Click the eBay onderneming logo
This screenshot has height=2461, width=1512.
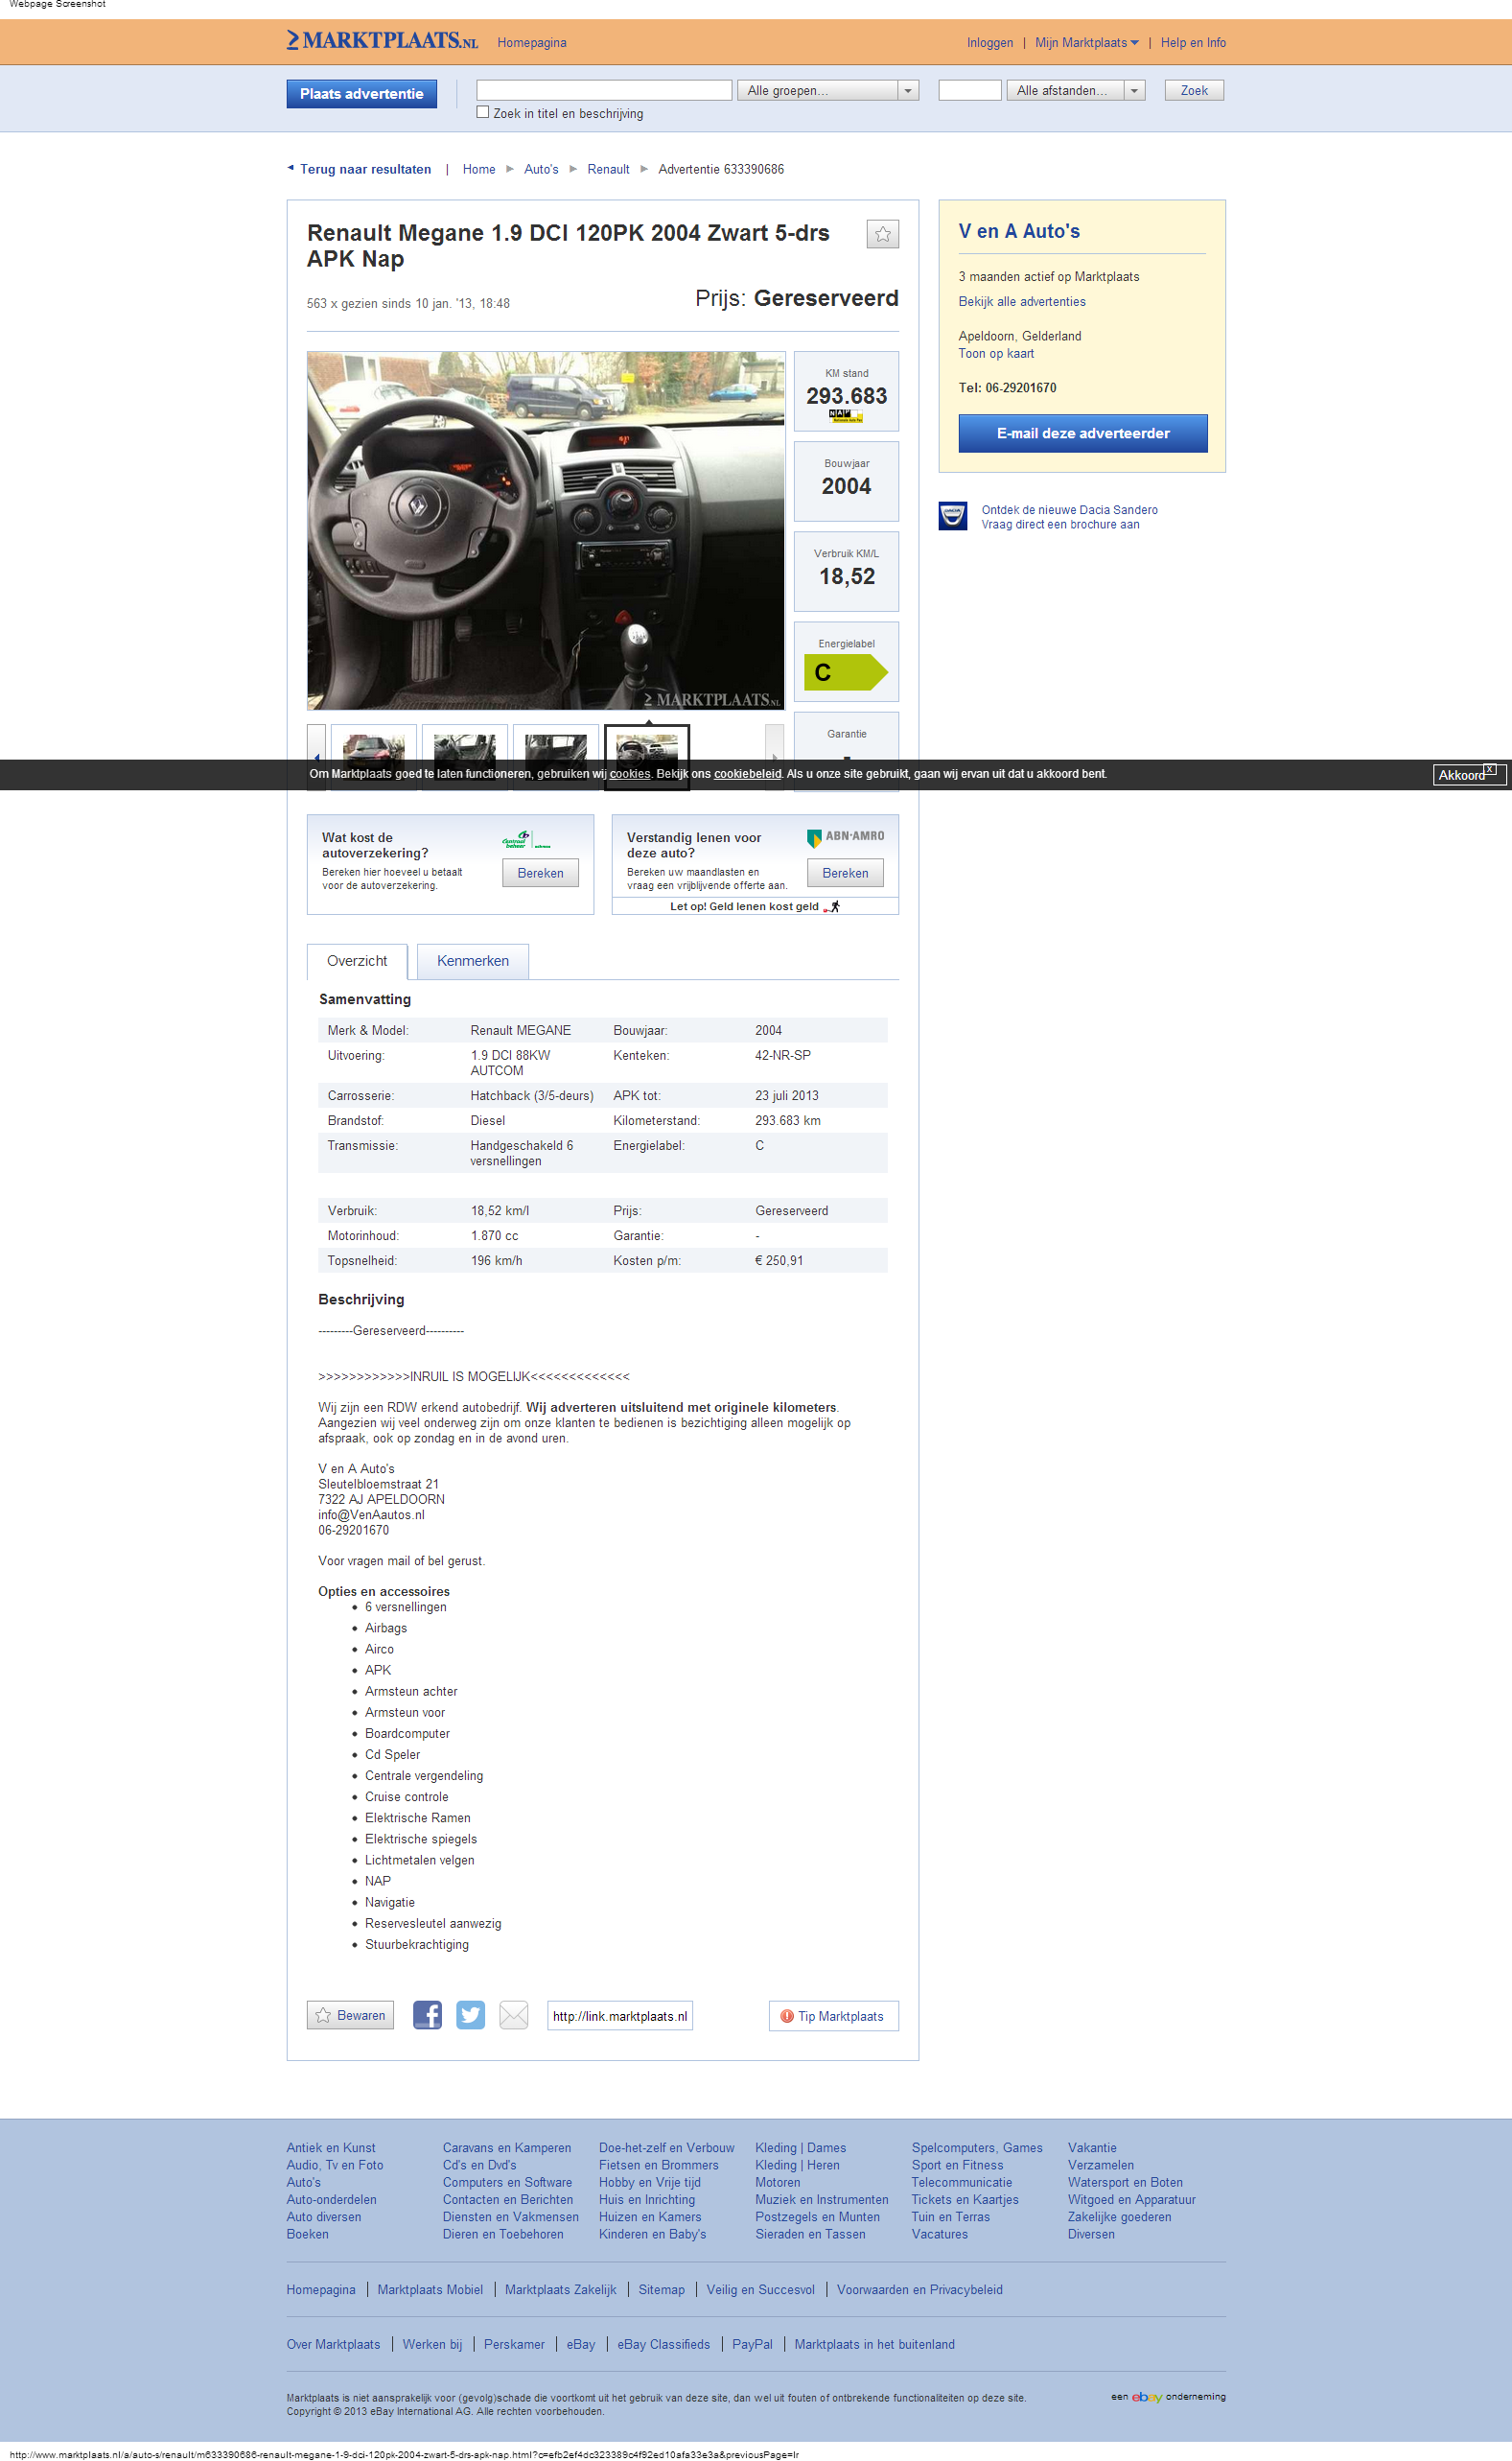click(x=1168, y=2396)
